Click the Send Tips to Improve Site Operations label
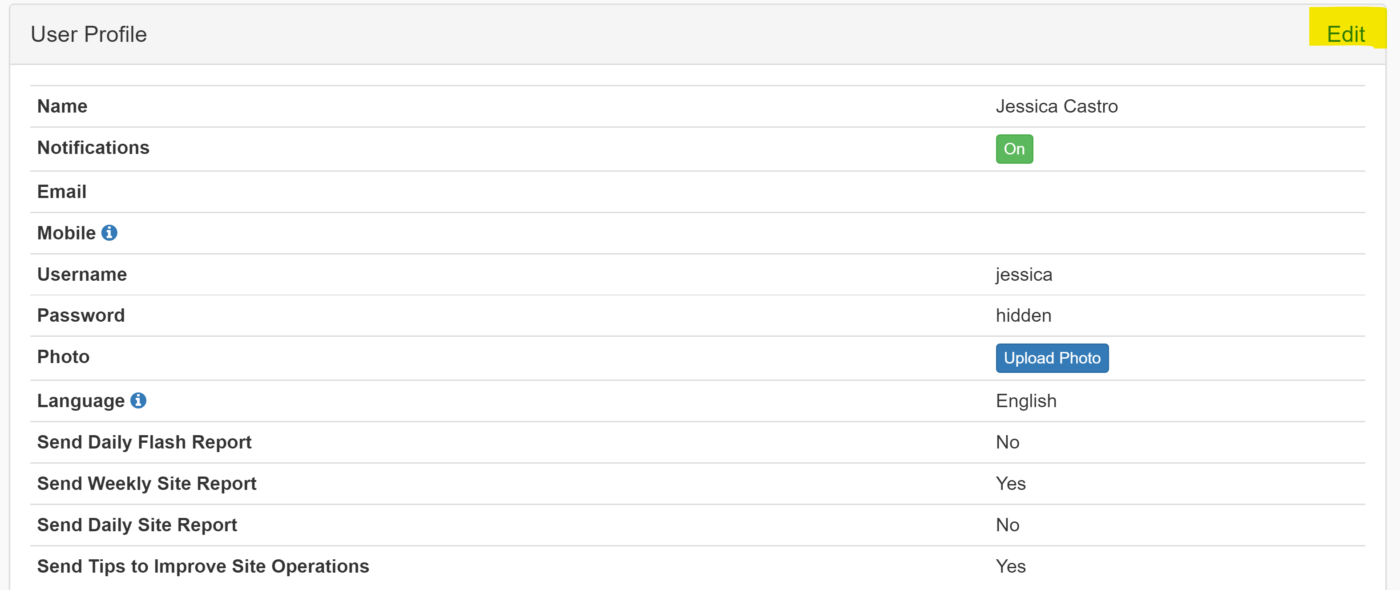The image size is (1400, 590). 203,566
